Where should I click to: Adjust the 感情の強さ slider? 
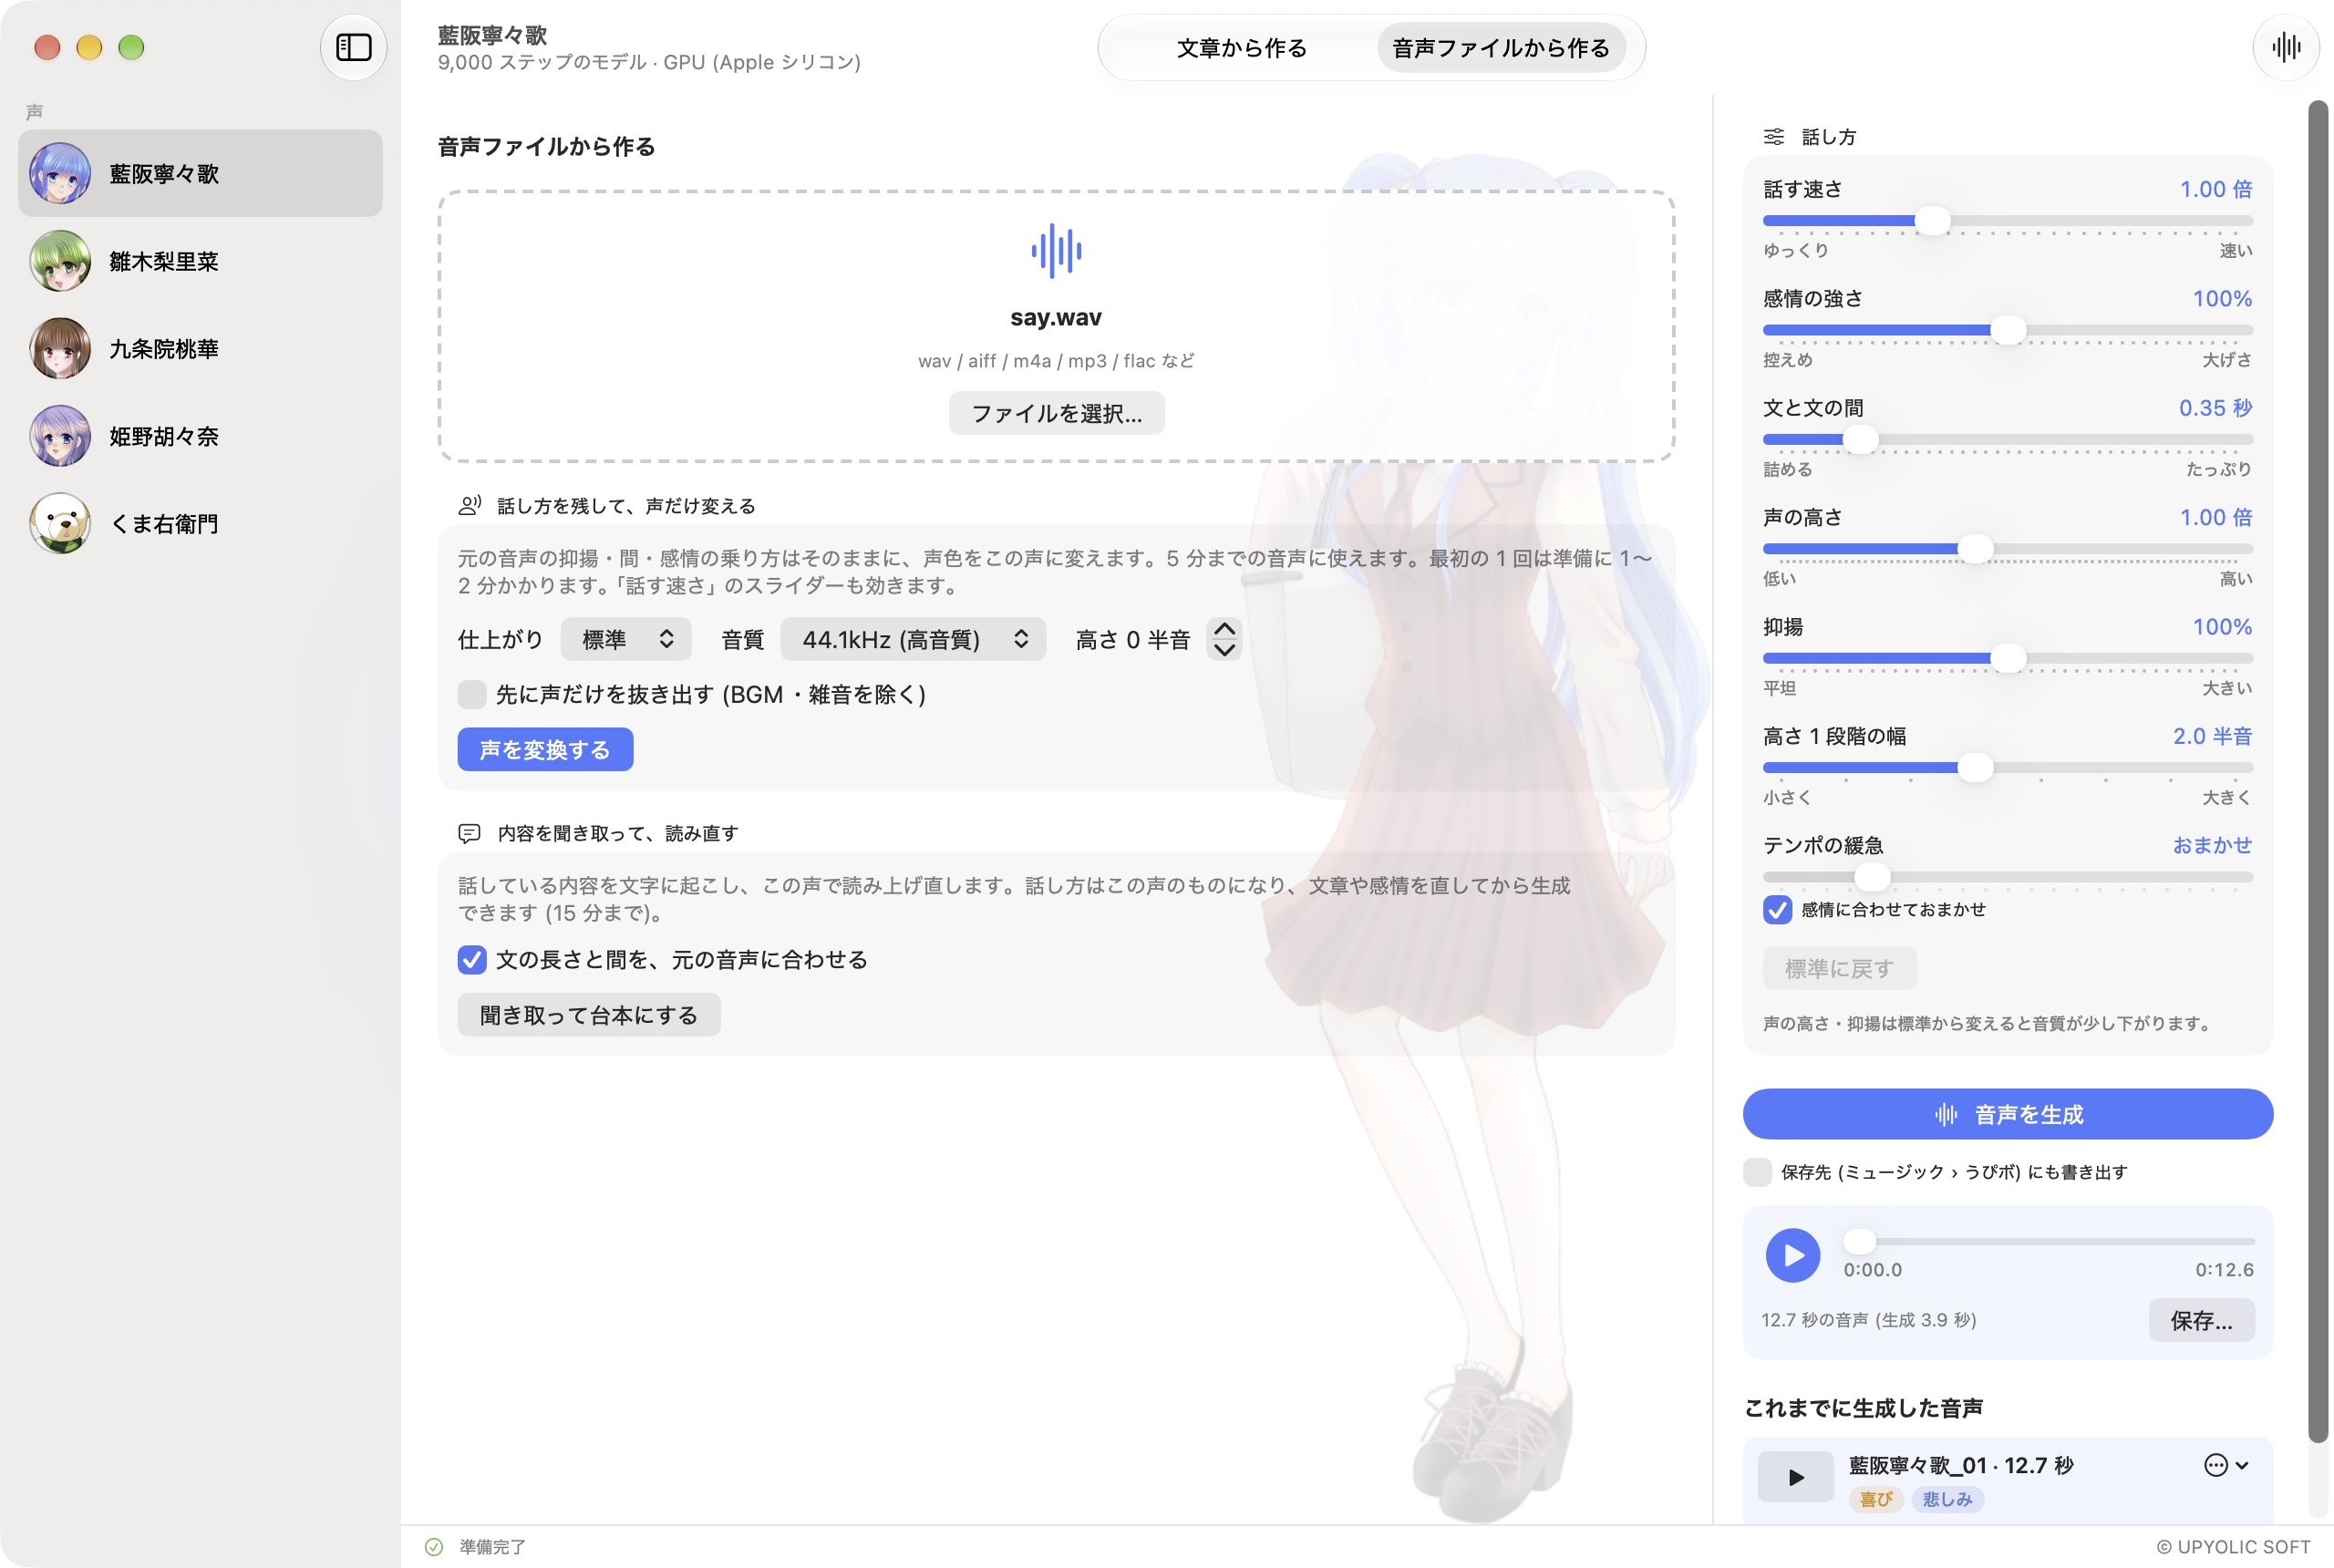[2007, 330]
